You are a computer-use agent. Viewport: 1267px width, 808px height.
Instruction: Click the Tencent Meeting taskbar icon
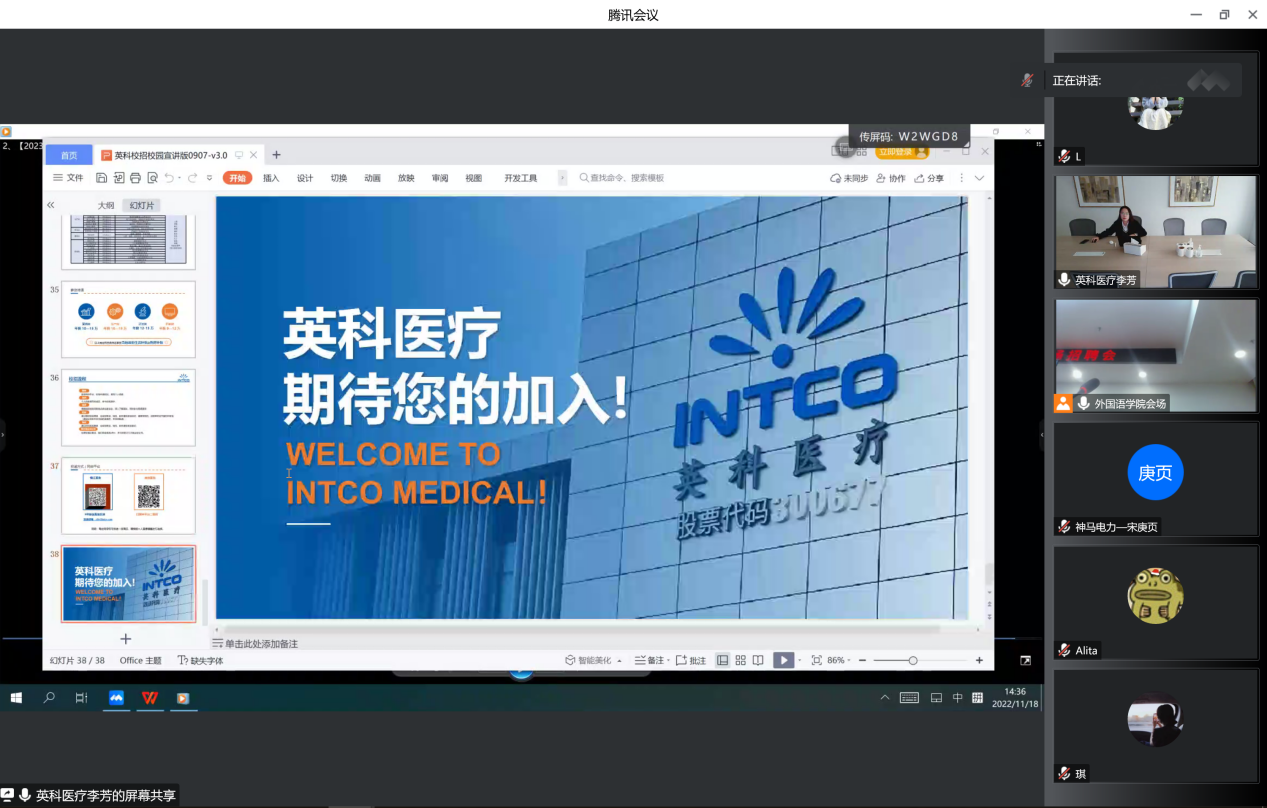(x=116, y=698)
